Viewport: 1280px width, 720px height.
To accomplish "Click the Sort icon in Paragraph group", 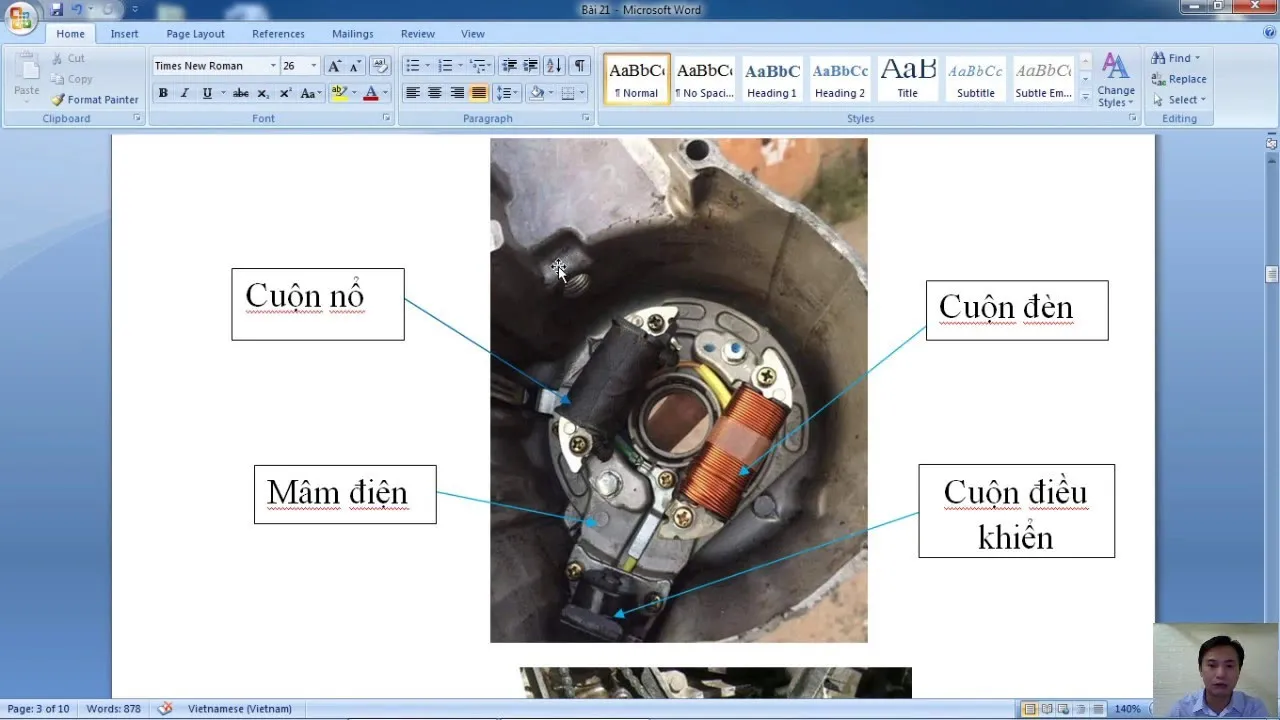I will click(555, 66).
